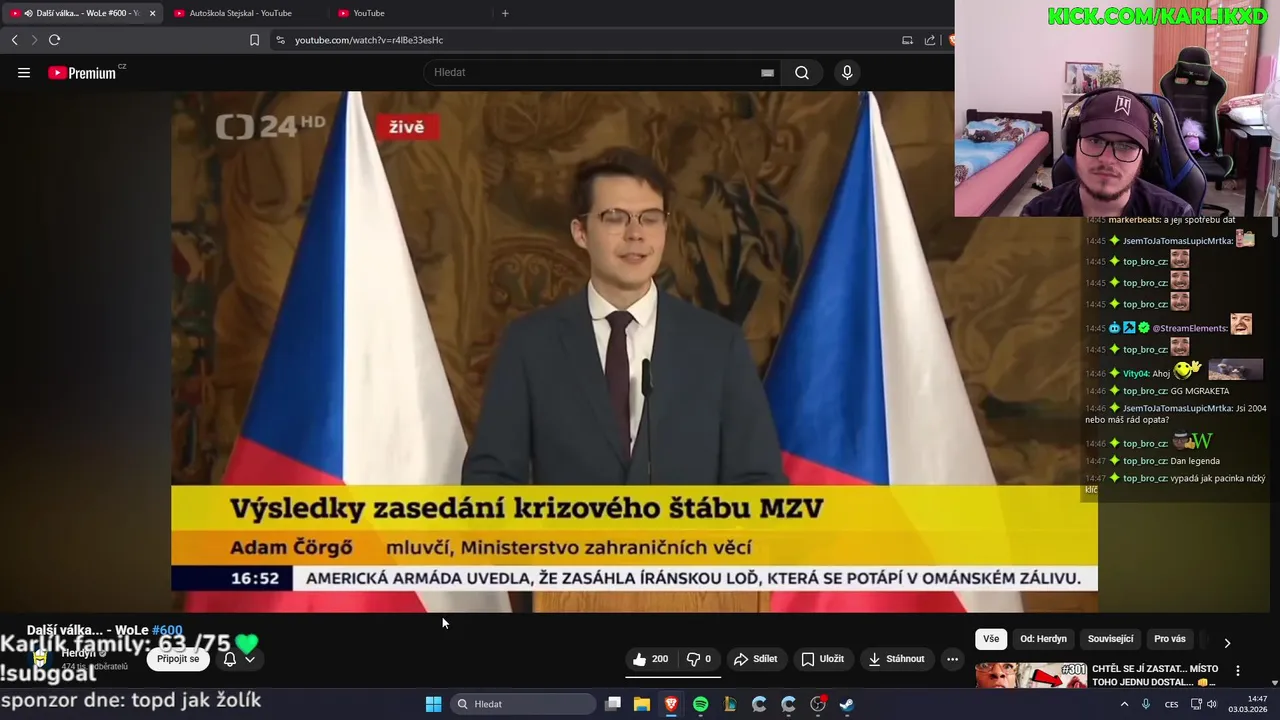
Task: Toggle the notification bell for Herdyn
Action: tap(229, 659)
